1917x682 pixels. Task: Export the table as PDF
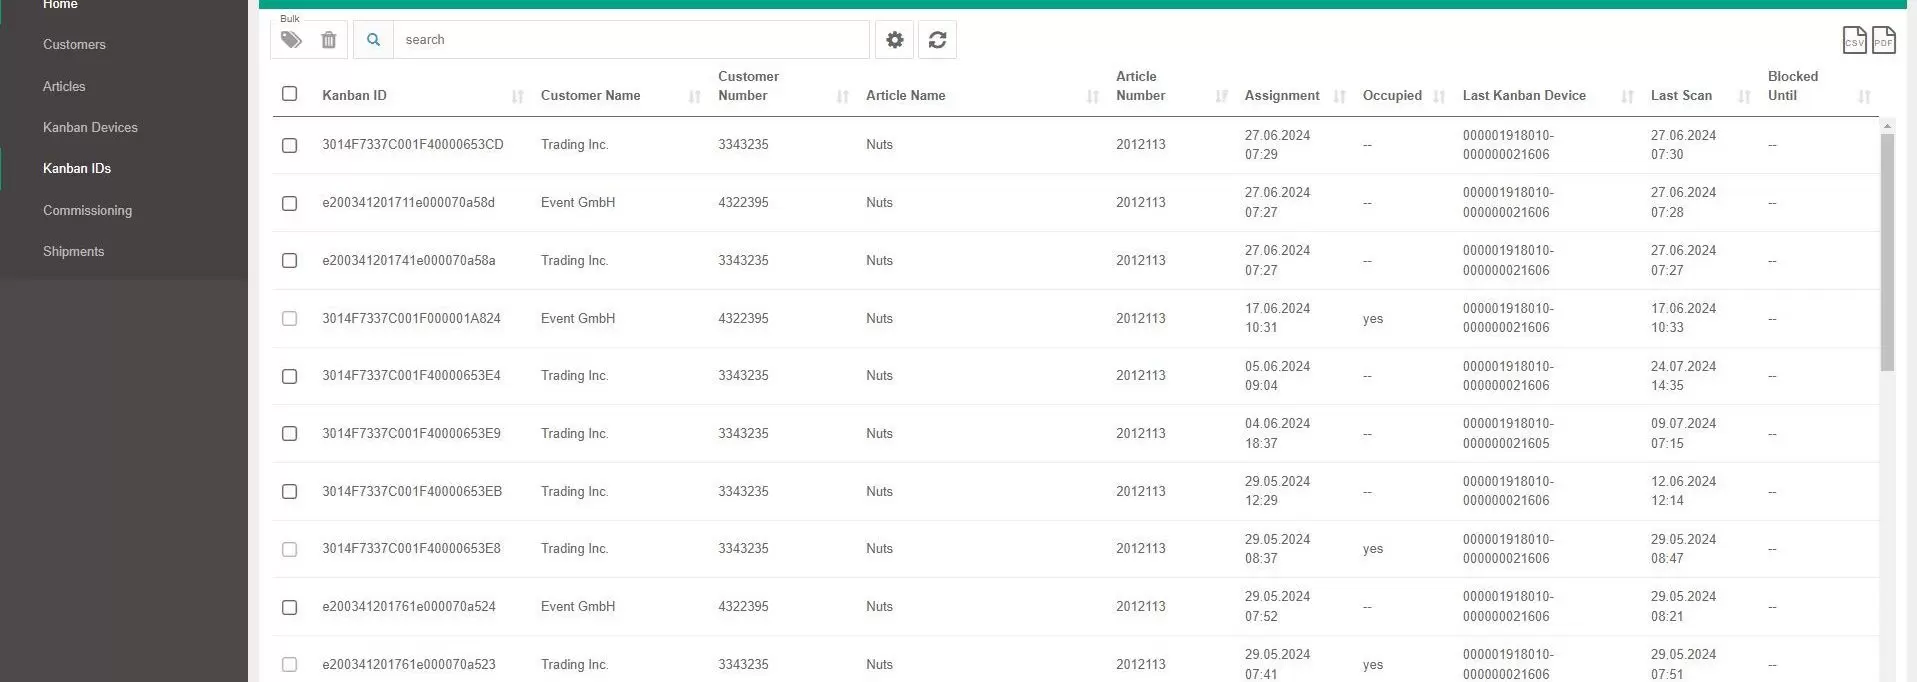click(1883, 40)
